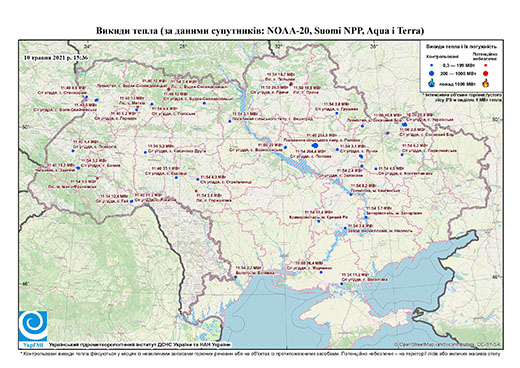Click the large red circle in legend
Screen dimensions: 520x368
click(485, 73)
